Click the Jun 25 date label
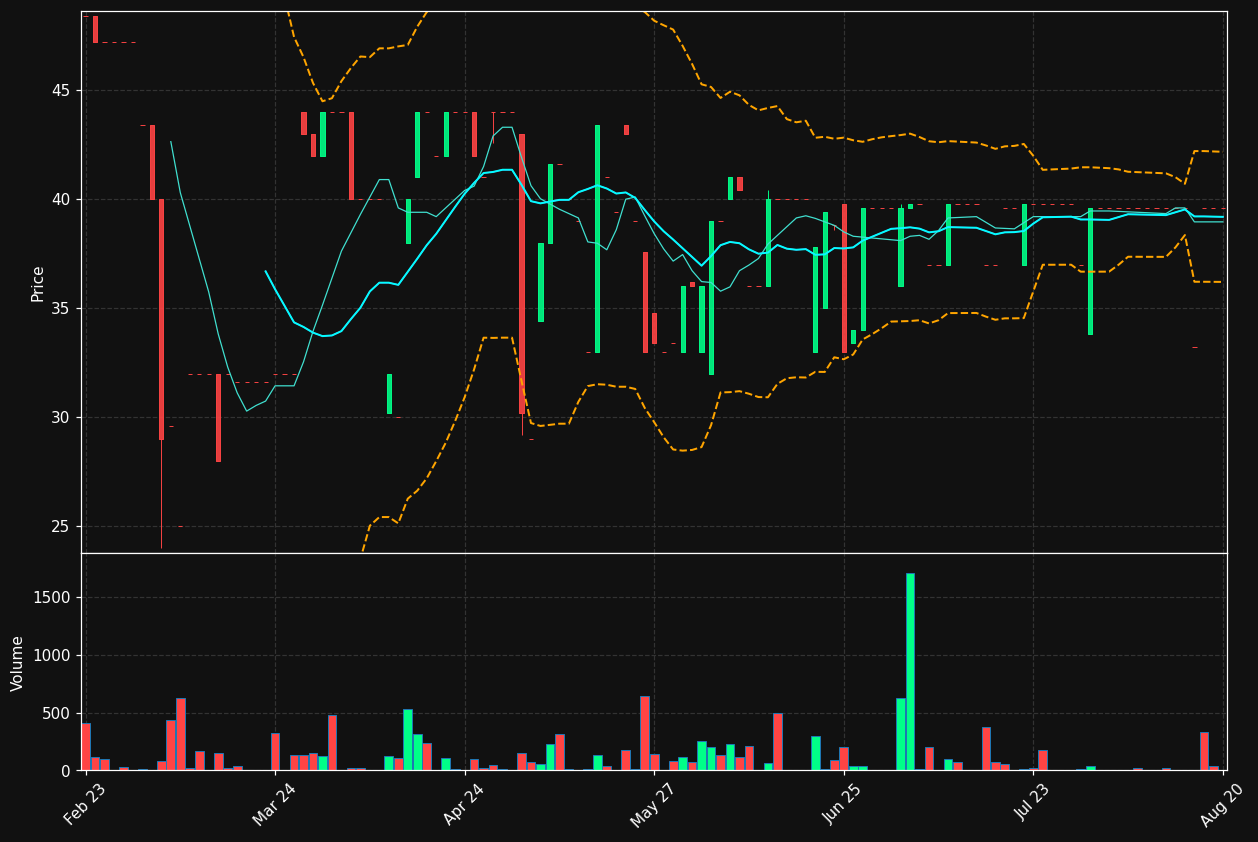The width and height of the screenshot is (1258, 842). [x=843, y=805]
